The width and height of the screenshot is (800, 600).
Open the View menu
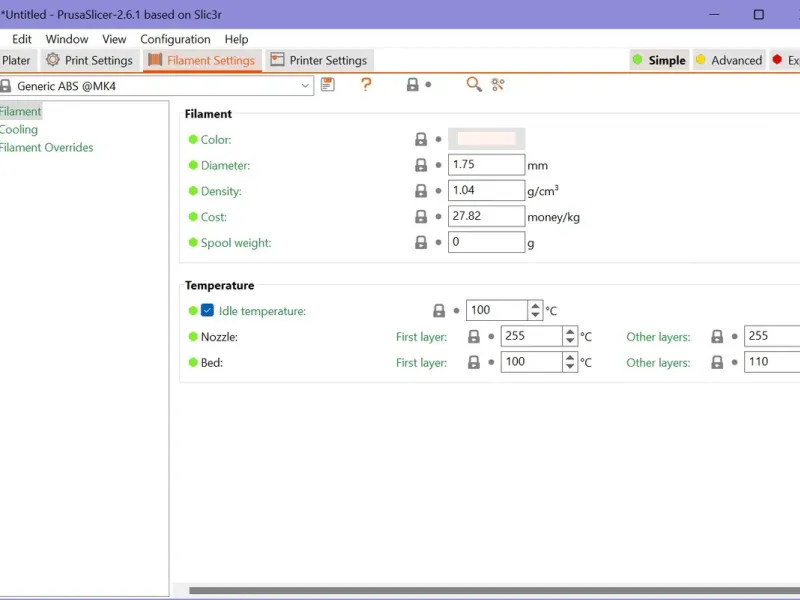click(x=114, y=39)
